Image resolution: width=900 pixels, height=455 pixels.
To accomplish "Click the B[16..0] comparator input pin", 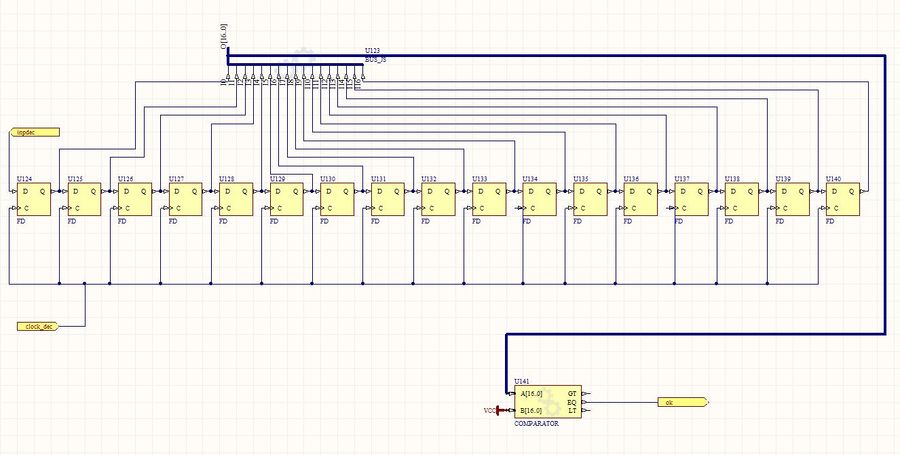I will tap(531, 411).
